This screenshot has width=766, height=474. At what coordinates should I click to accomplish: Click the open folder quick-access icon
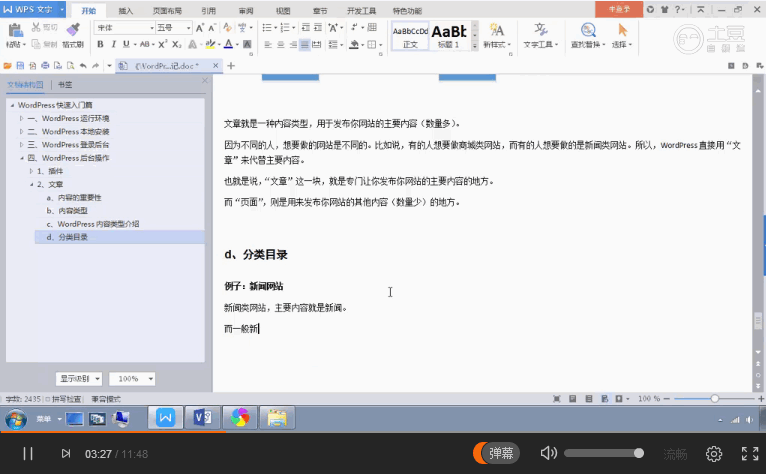click(x=7, y=65)
